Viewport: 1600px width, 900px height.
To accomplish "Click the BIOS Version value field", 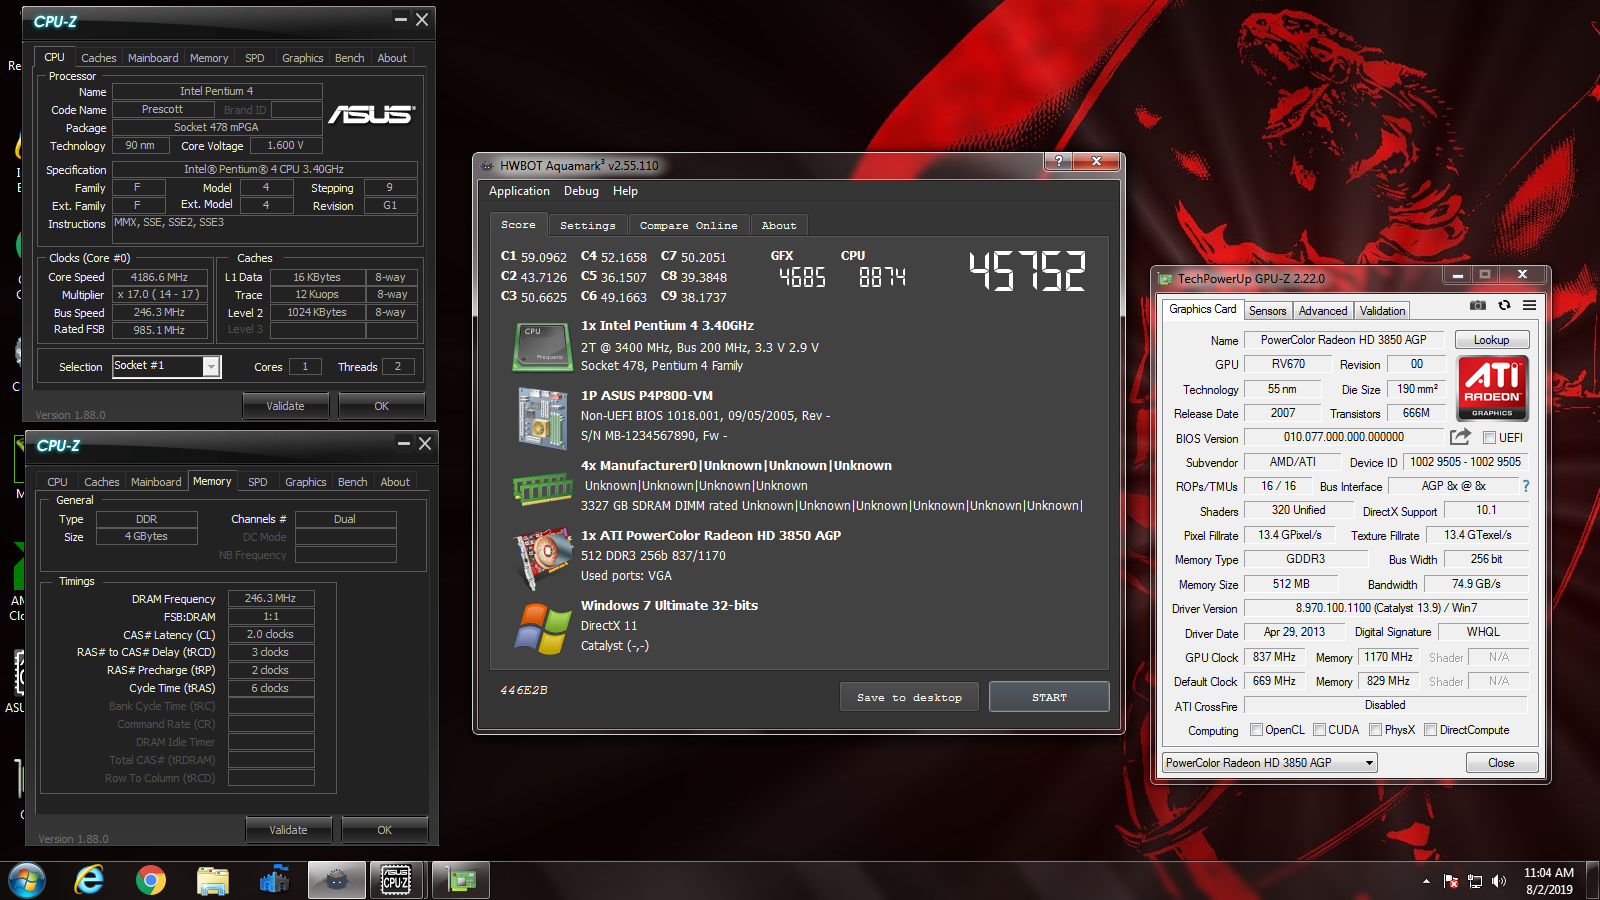I will point(1343,437).
